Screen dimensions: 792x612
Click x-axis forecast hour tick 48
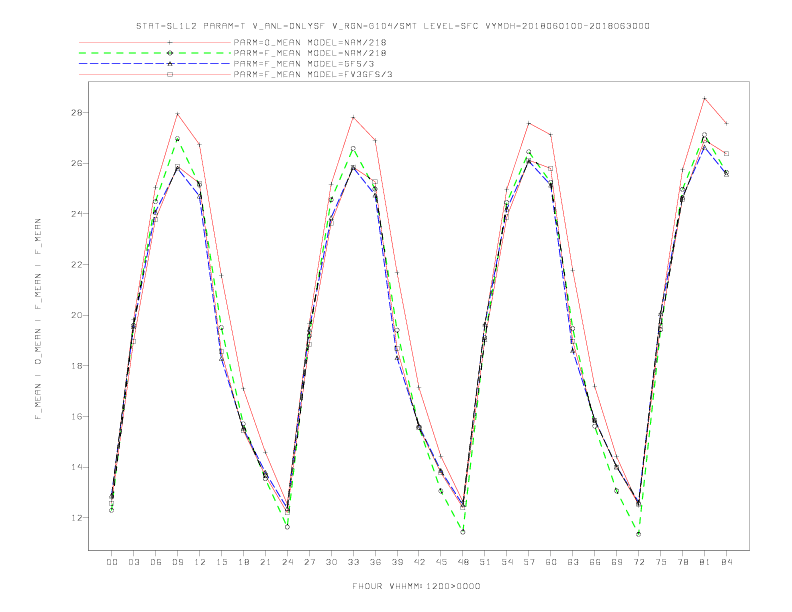point(463,562)
